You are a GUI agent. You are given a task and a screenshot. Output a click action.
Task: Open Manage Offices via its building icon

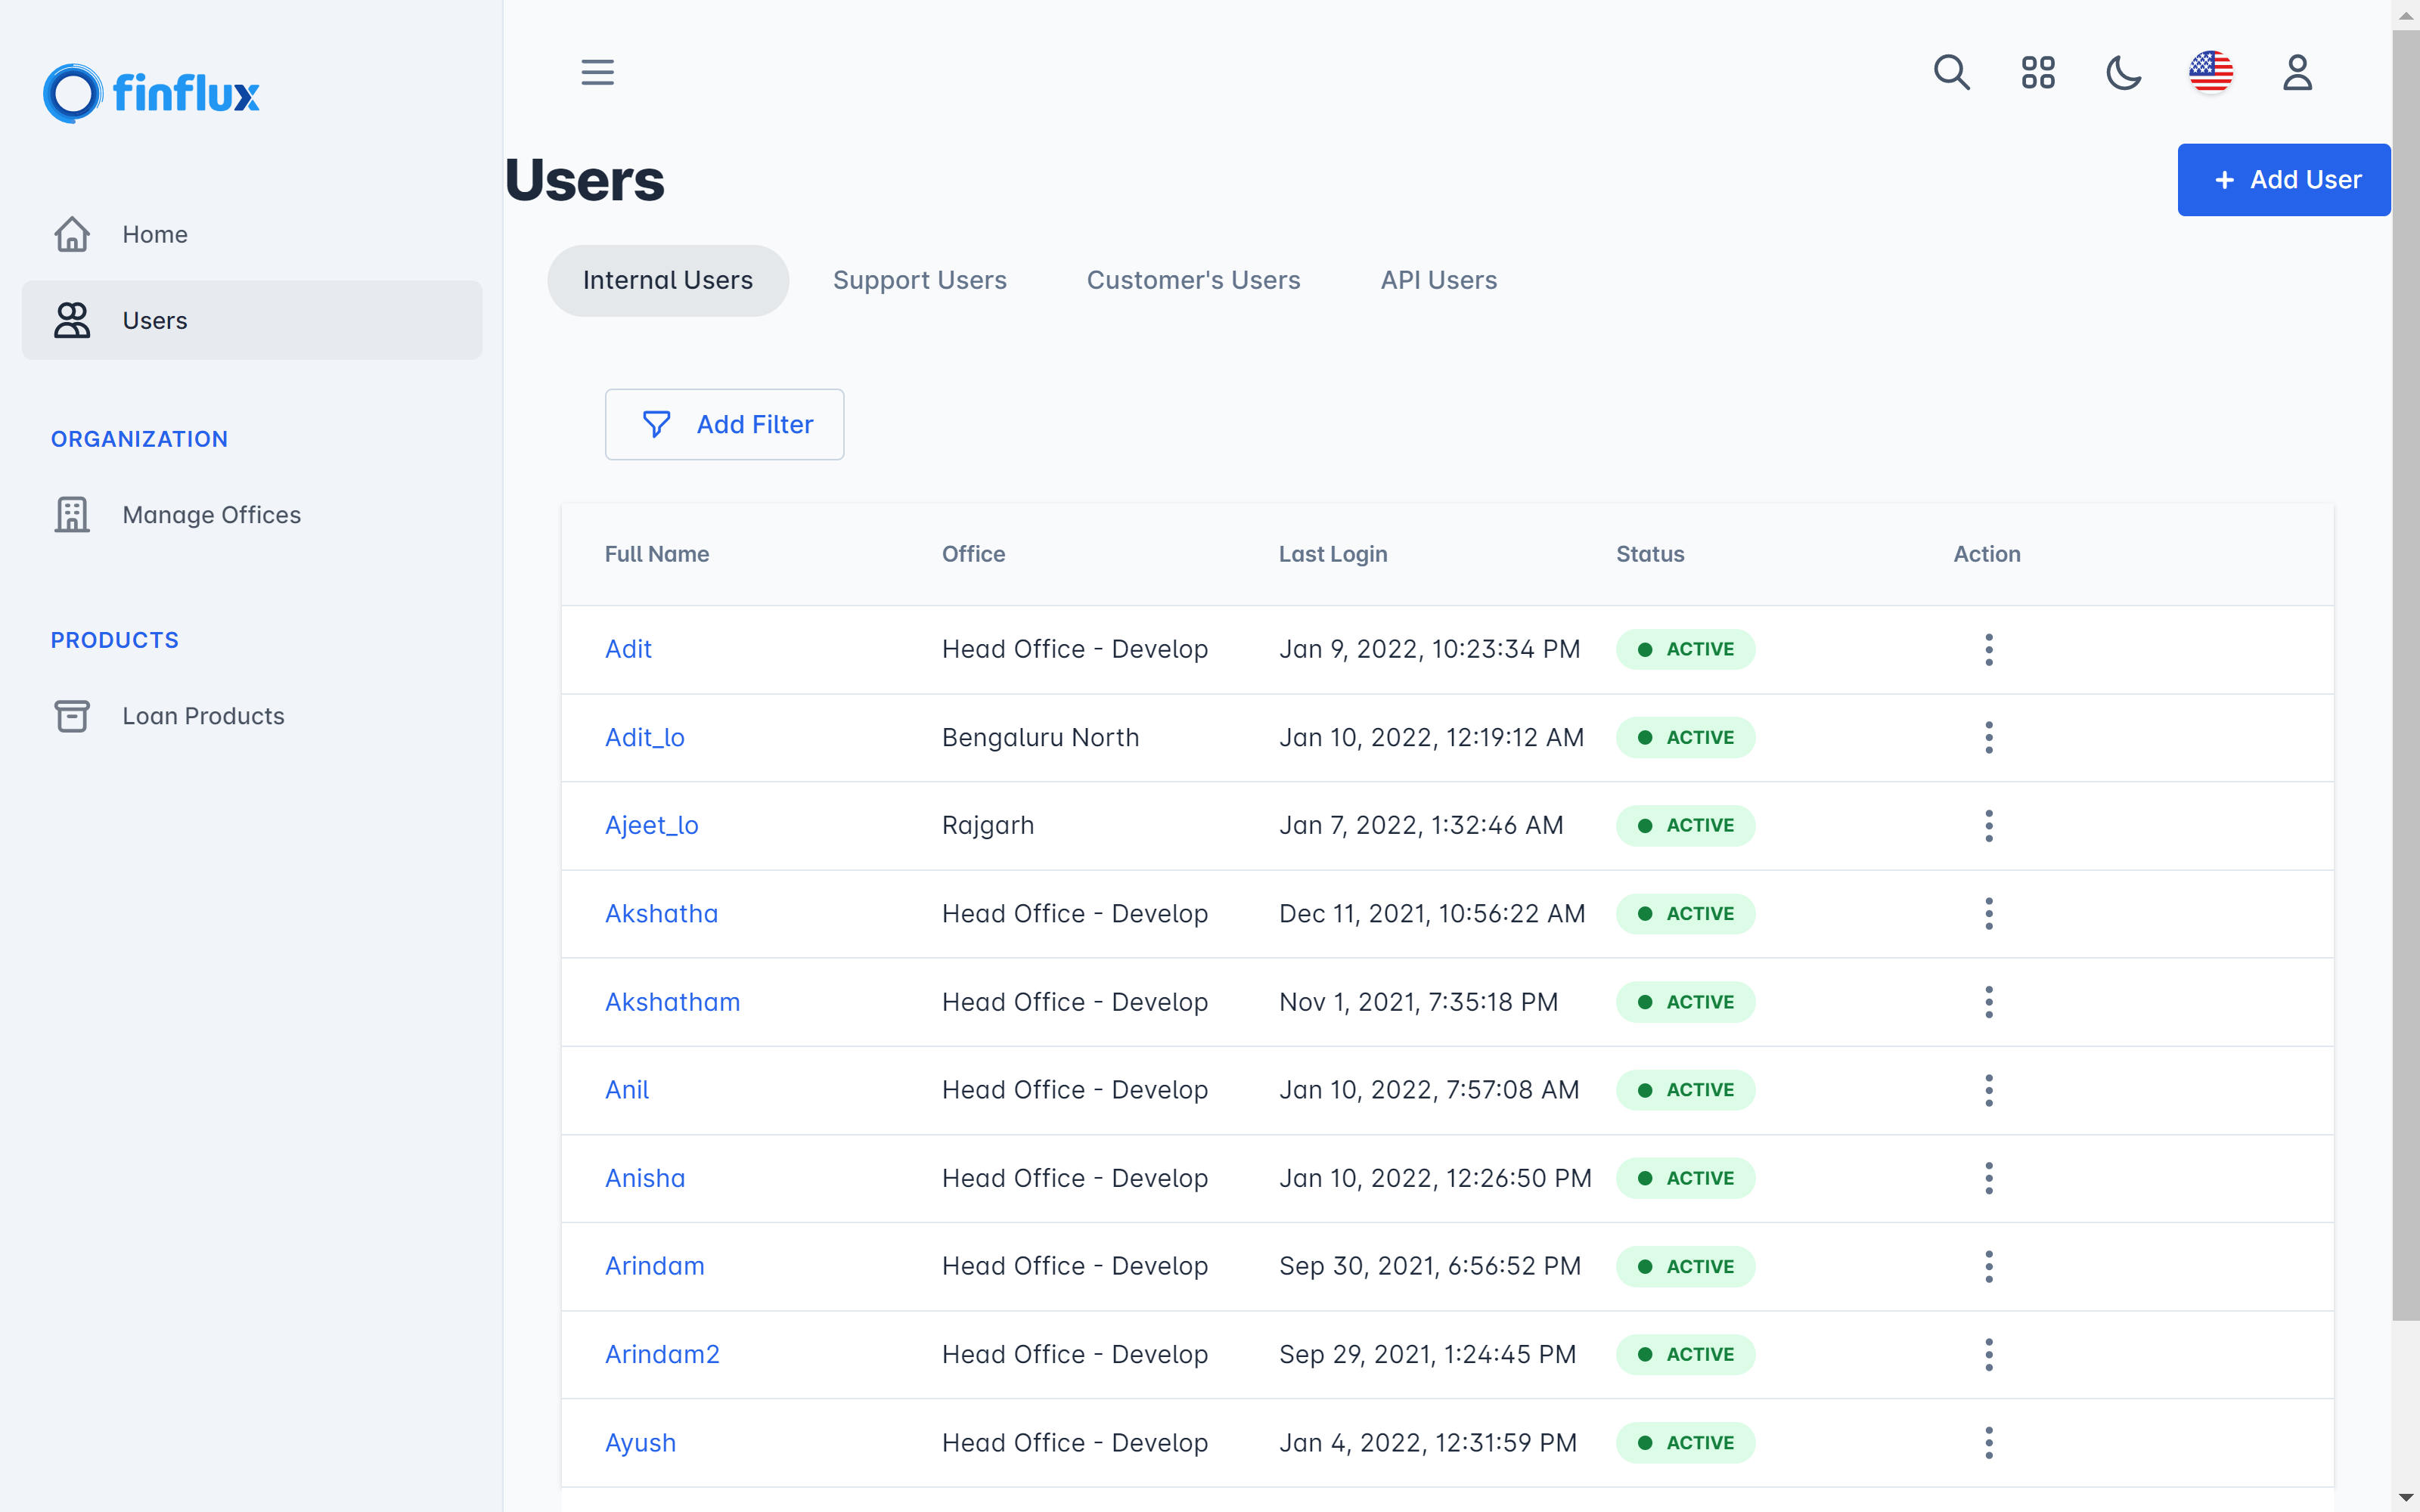point(71,514)
